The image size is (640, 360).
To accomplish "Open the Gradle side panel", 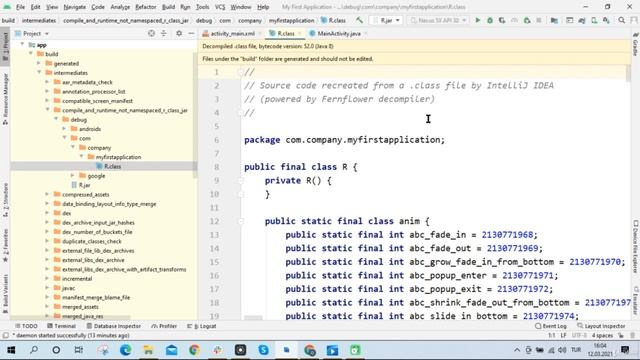I will (636, 45).
